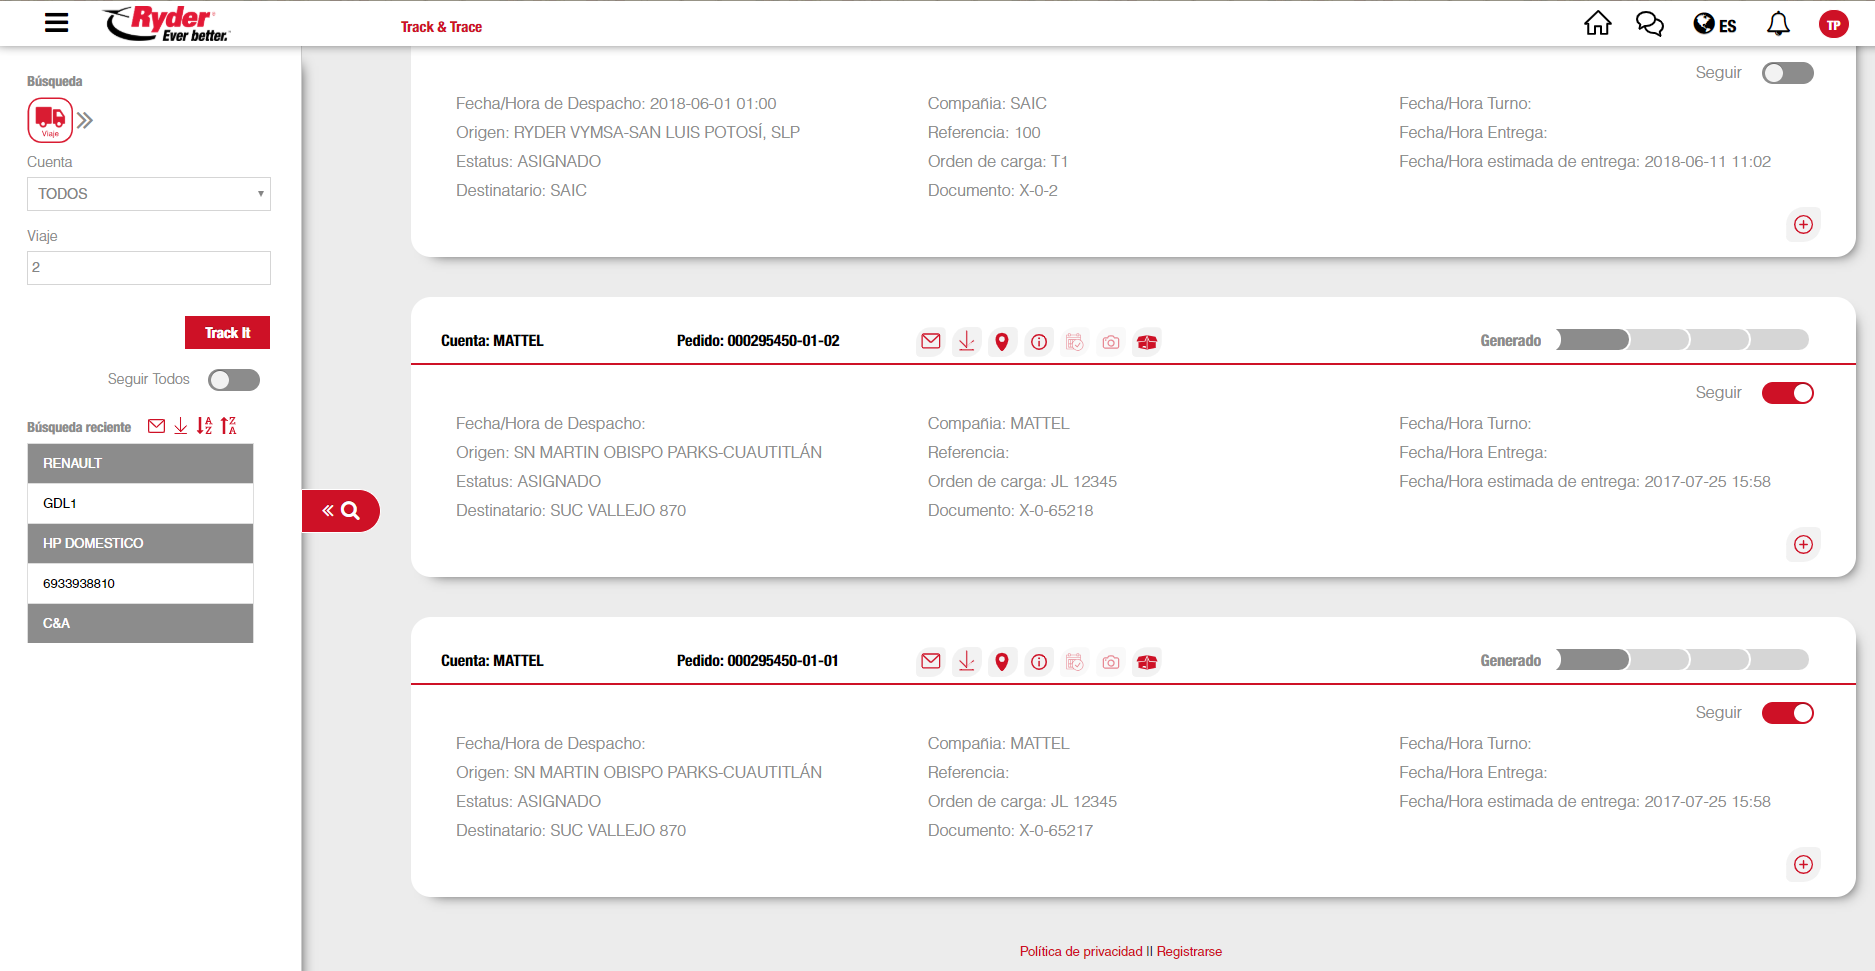The image size is (1875, 971).
Task: Click the package box icon for order 000295450-01-01
Action: click(1147, 662)
